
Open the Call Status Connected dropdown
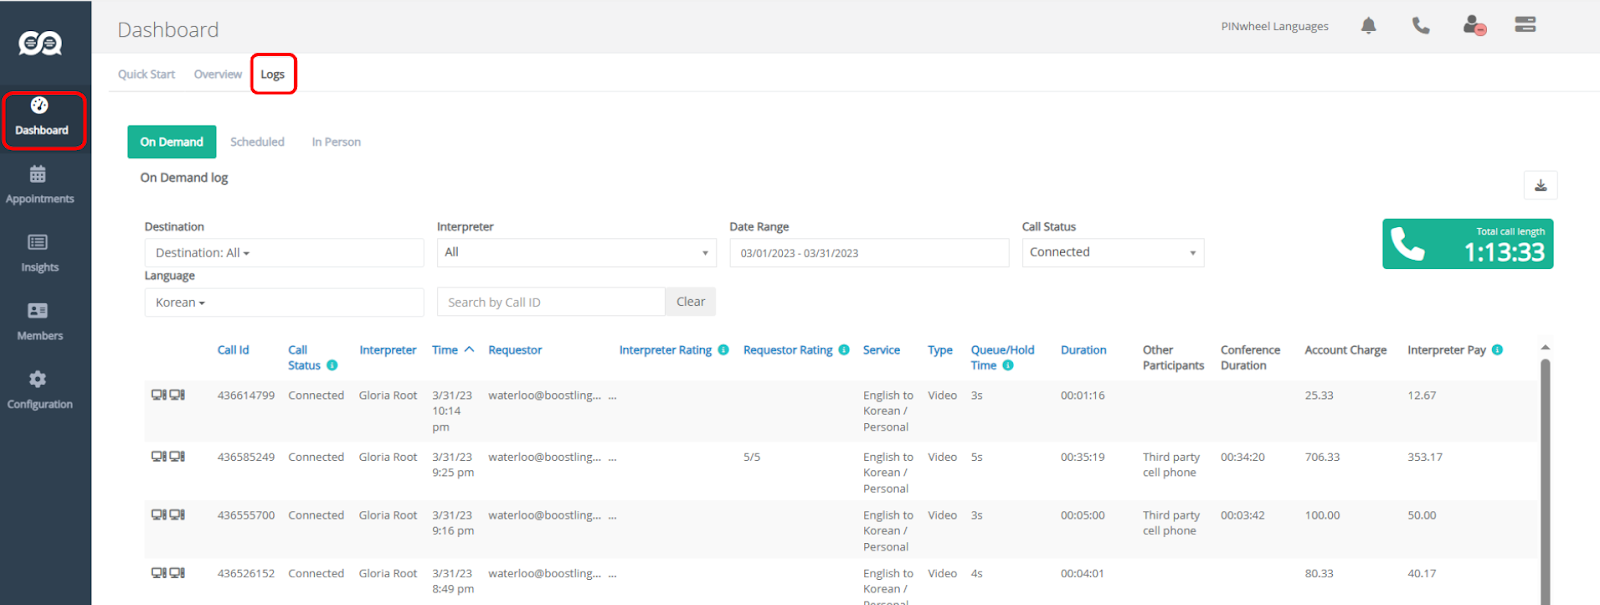point(1113,253)
